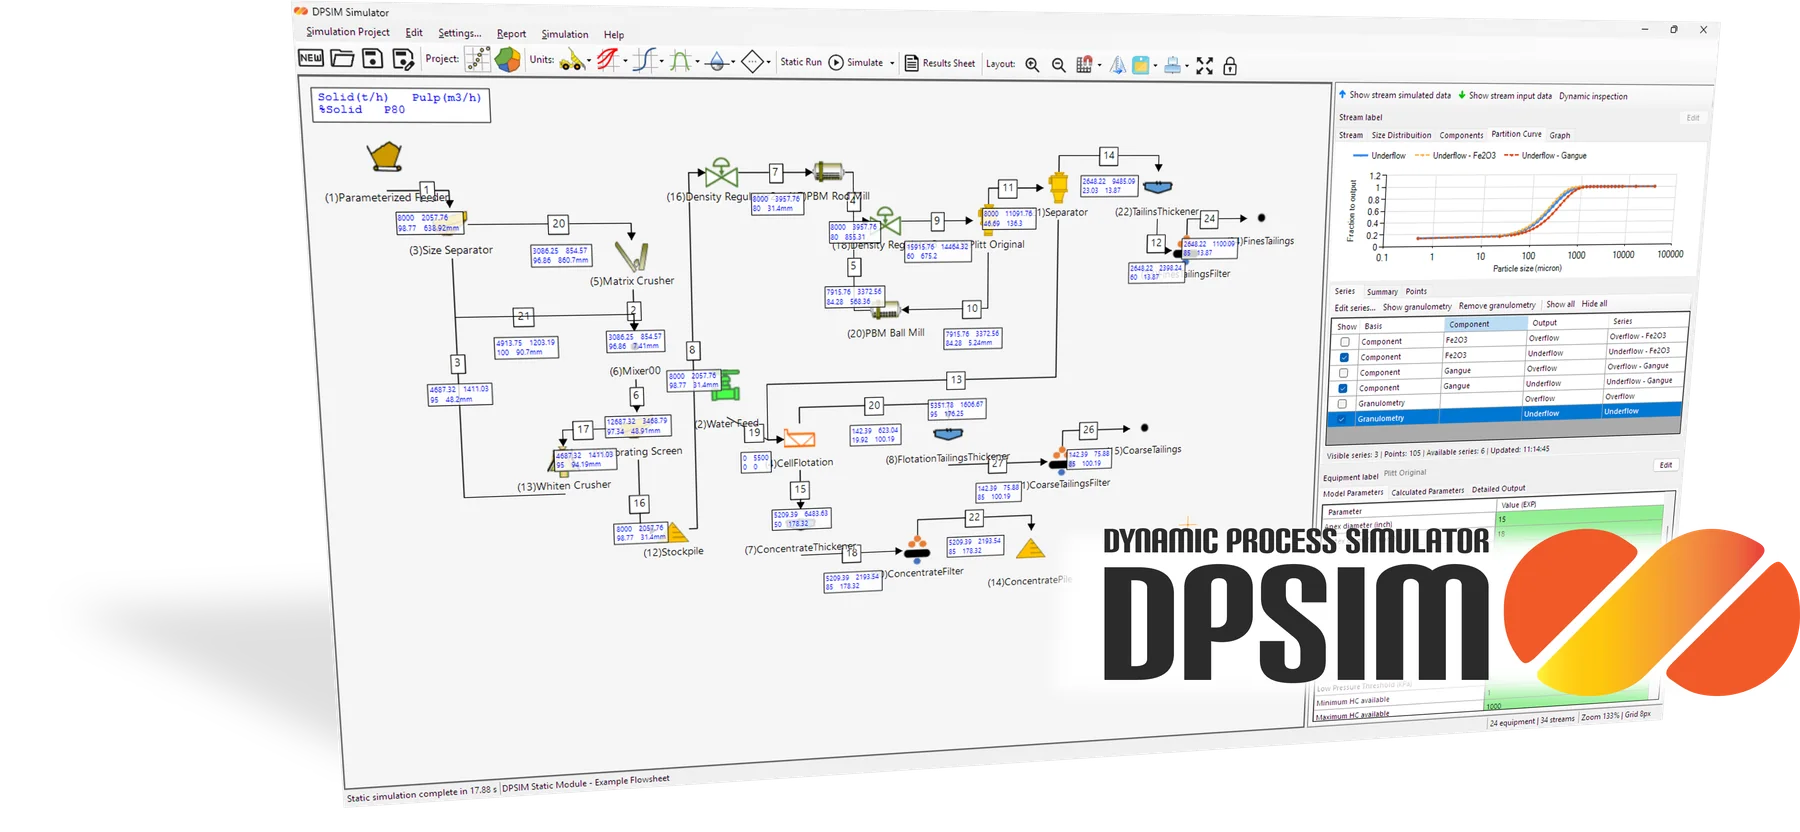Click Show stream input data
1800x832 pixels.
(x=1505, y=96)
